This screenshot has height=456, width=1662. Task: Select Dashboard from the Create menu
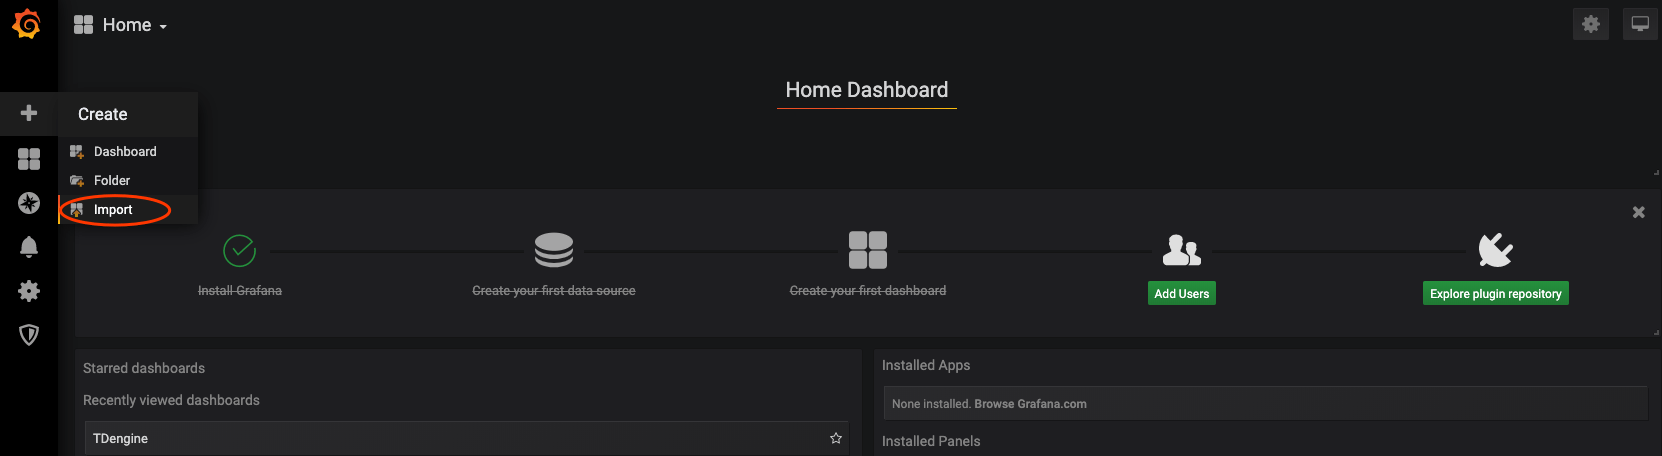point(125,152)
